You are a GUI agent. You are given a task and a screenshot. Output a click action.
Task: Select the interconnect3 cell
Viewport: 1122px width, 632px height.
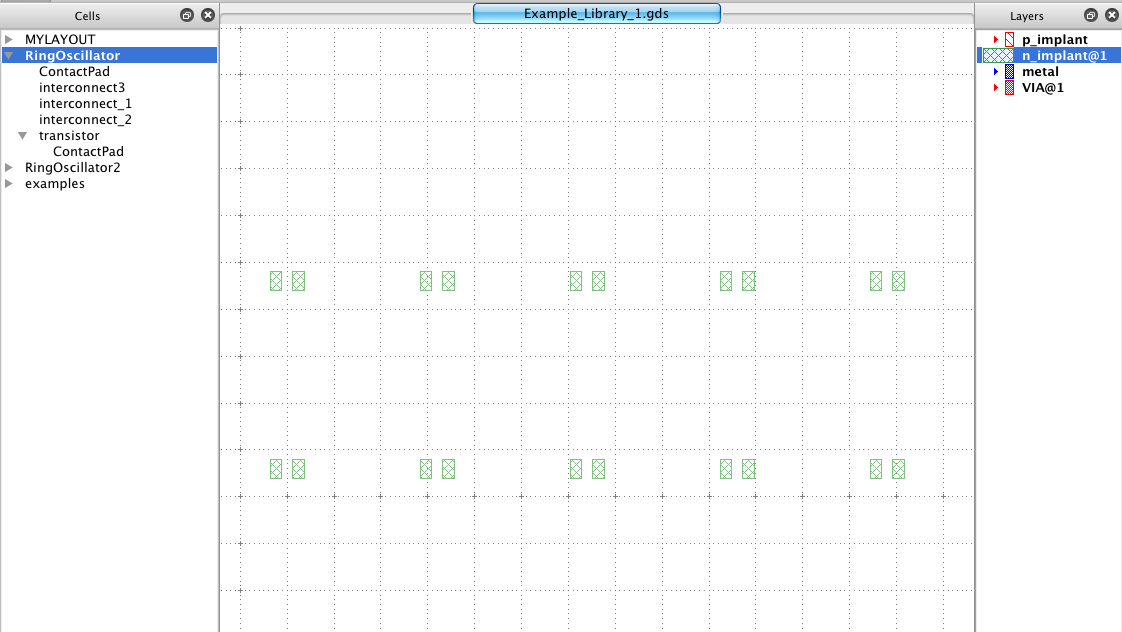pos(82,87)
